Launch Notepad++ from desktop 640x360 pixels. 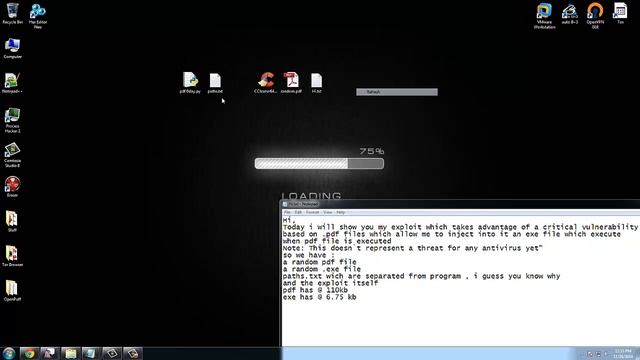pyautogui.click(x=12, y=83)
